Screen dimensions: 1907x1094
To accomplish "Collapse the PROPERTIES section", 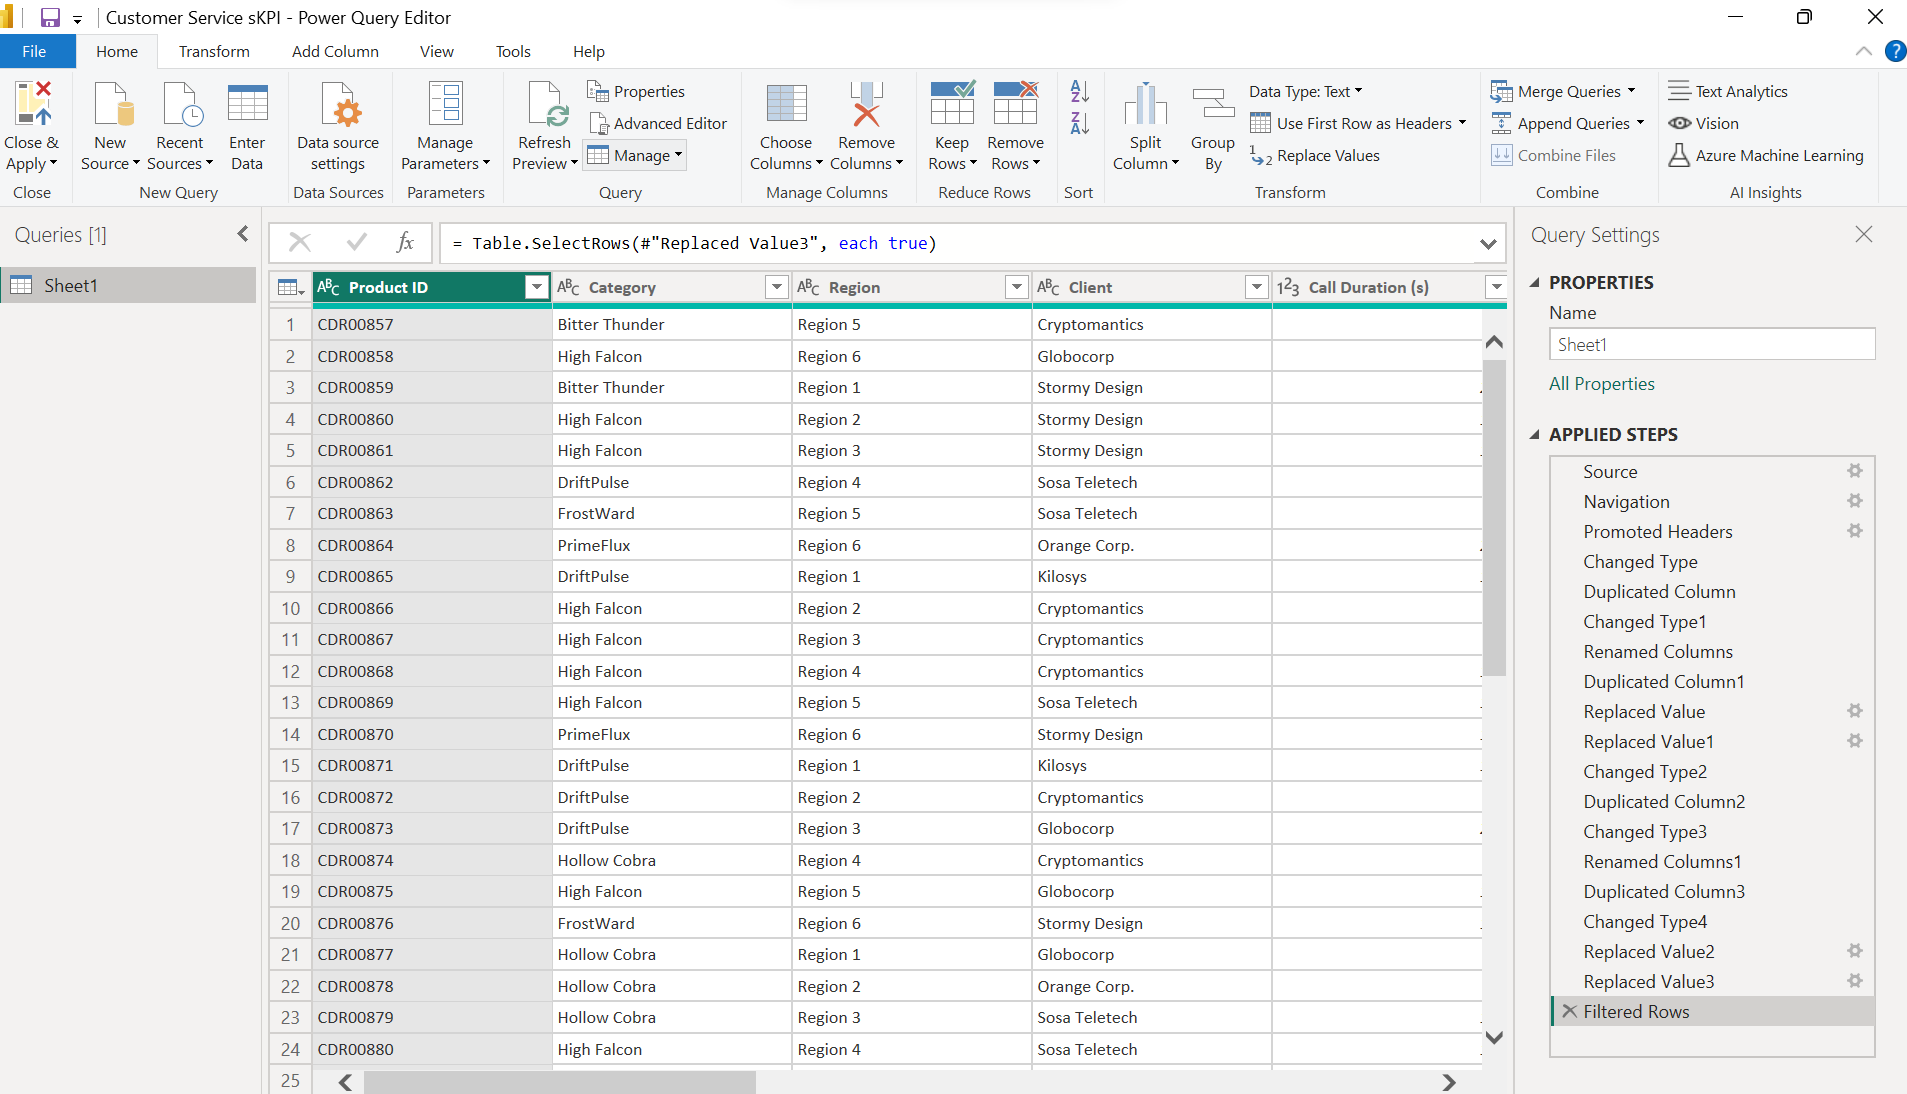I will pyautogui.click(x=1535, y=283).
